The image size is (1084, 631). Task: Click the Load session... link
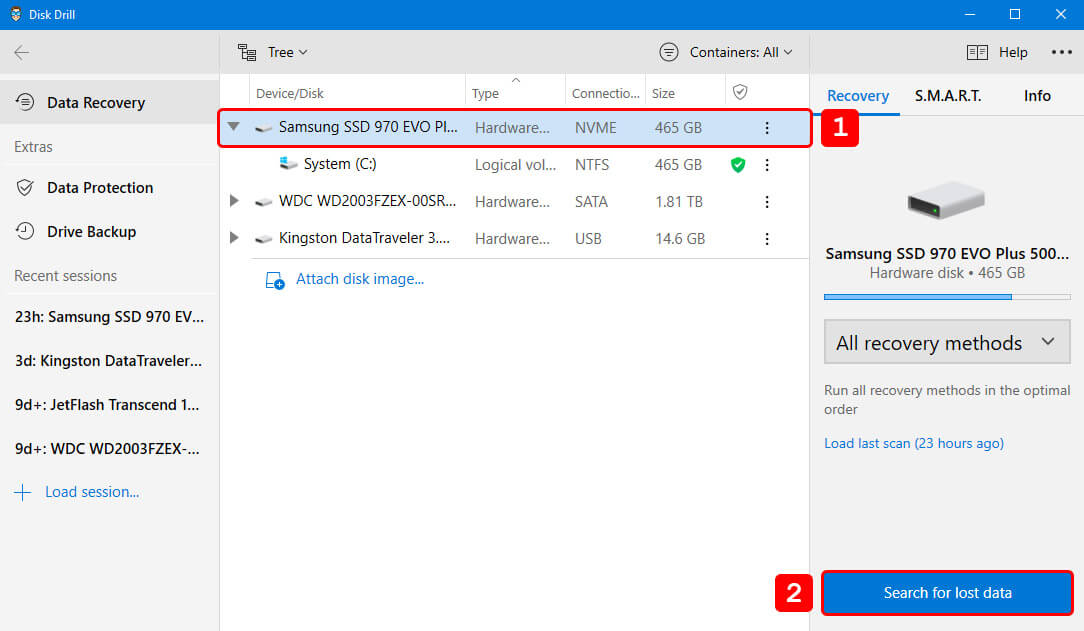(x=92, y=491)
